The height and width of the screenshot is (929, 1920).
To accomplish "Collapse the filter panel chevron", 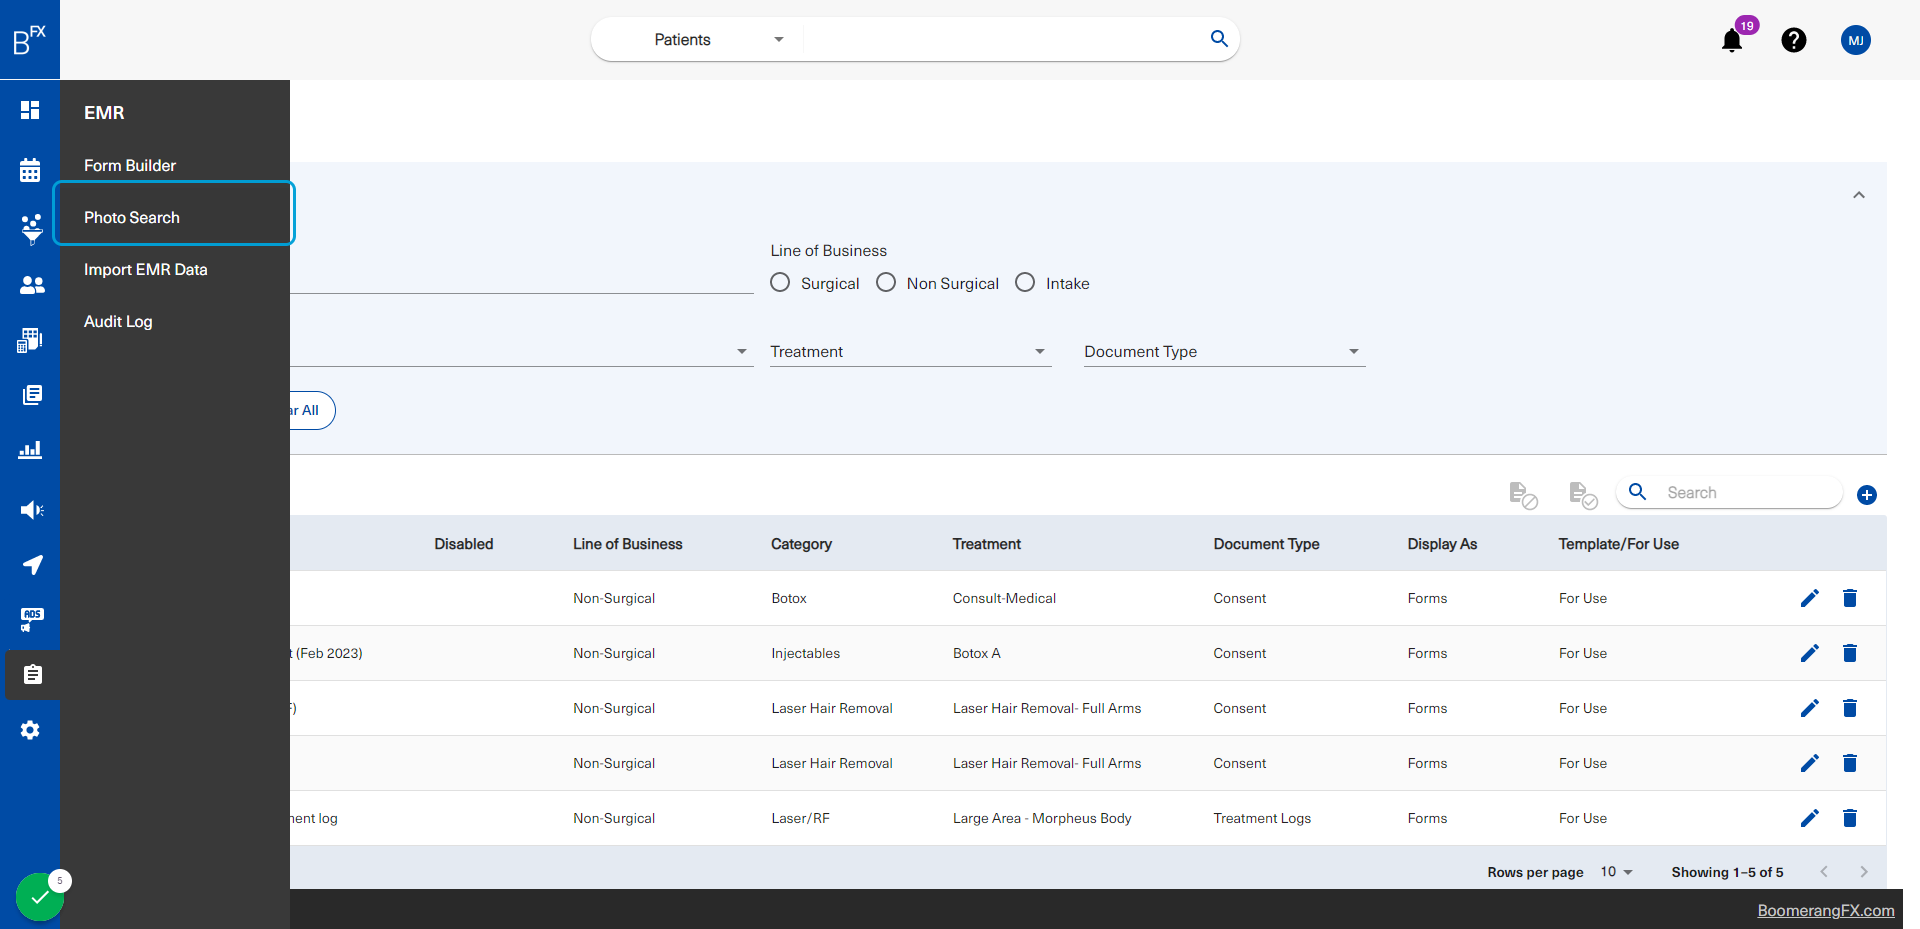I will pyautogui.click(x=1859, y=195).
